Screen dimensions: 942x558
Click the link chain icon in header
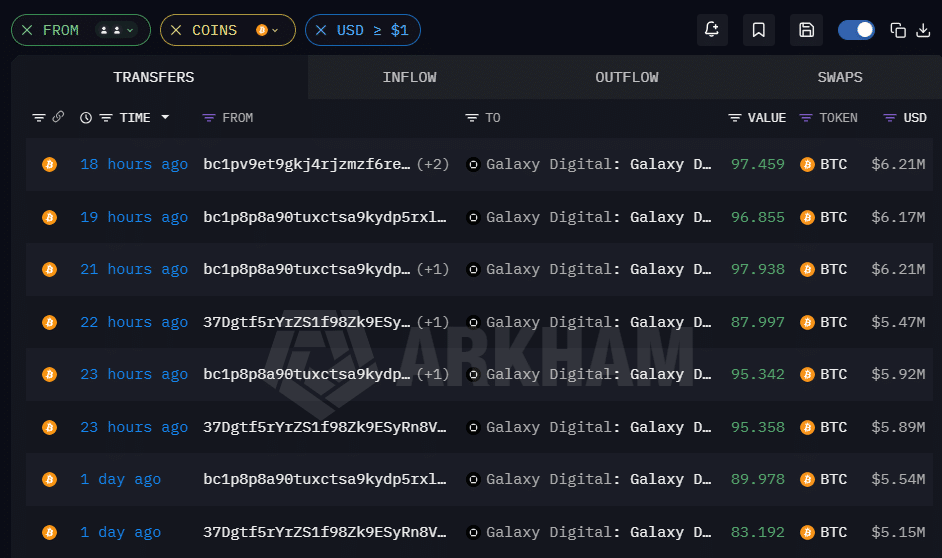coord(58,117)
